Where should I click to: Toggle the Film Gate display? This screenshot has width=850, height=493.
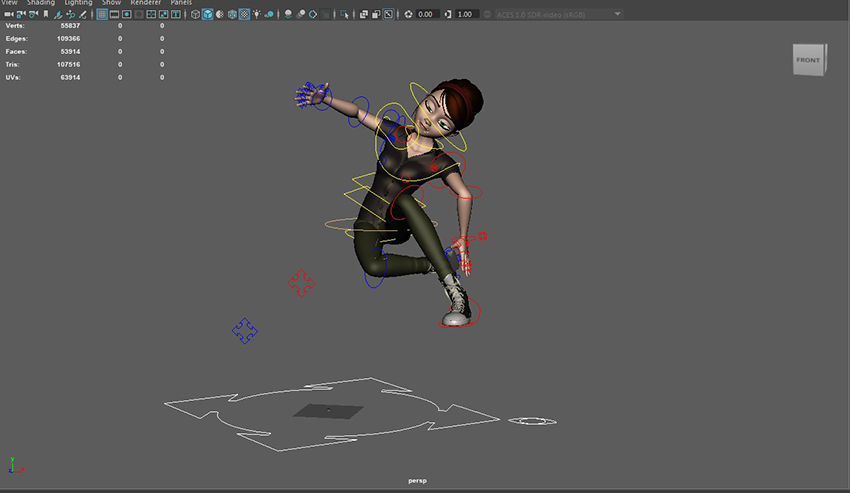click(114, 15)
